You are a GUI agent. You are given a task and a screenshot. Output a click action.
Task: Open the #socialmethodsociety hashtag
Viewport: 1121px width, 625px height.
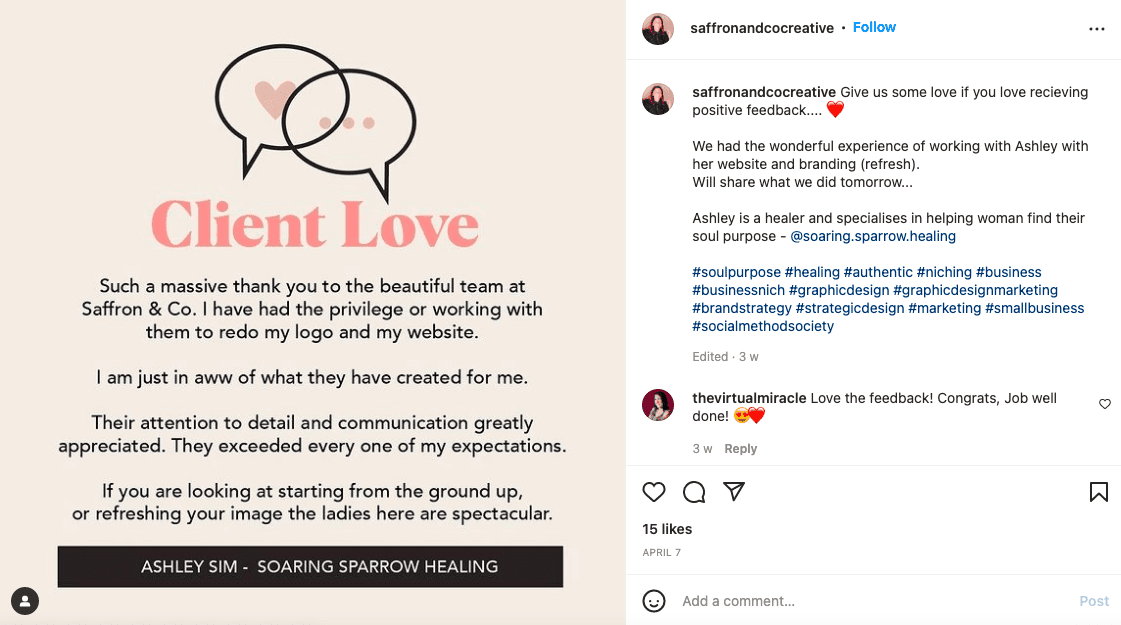coord(763,326)
